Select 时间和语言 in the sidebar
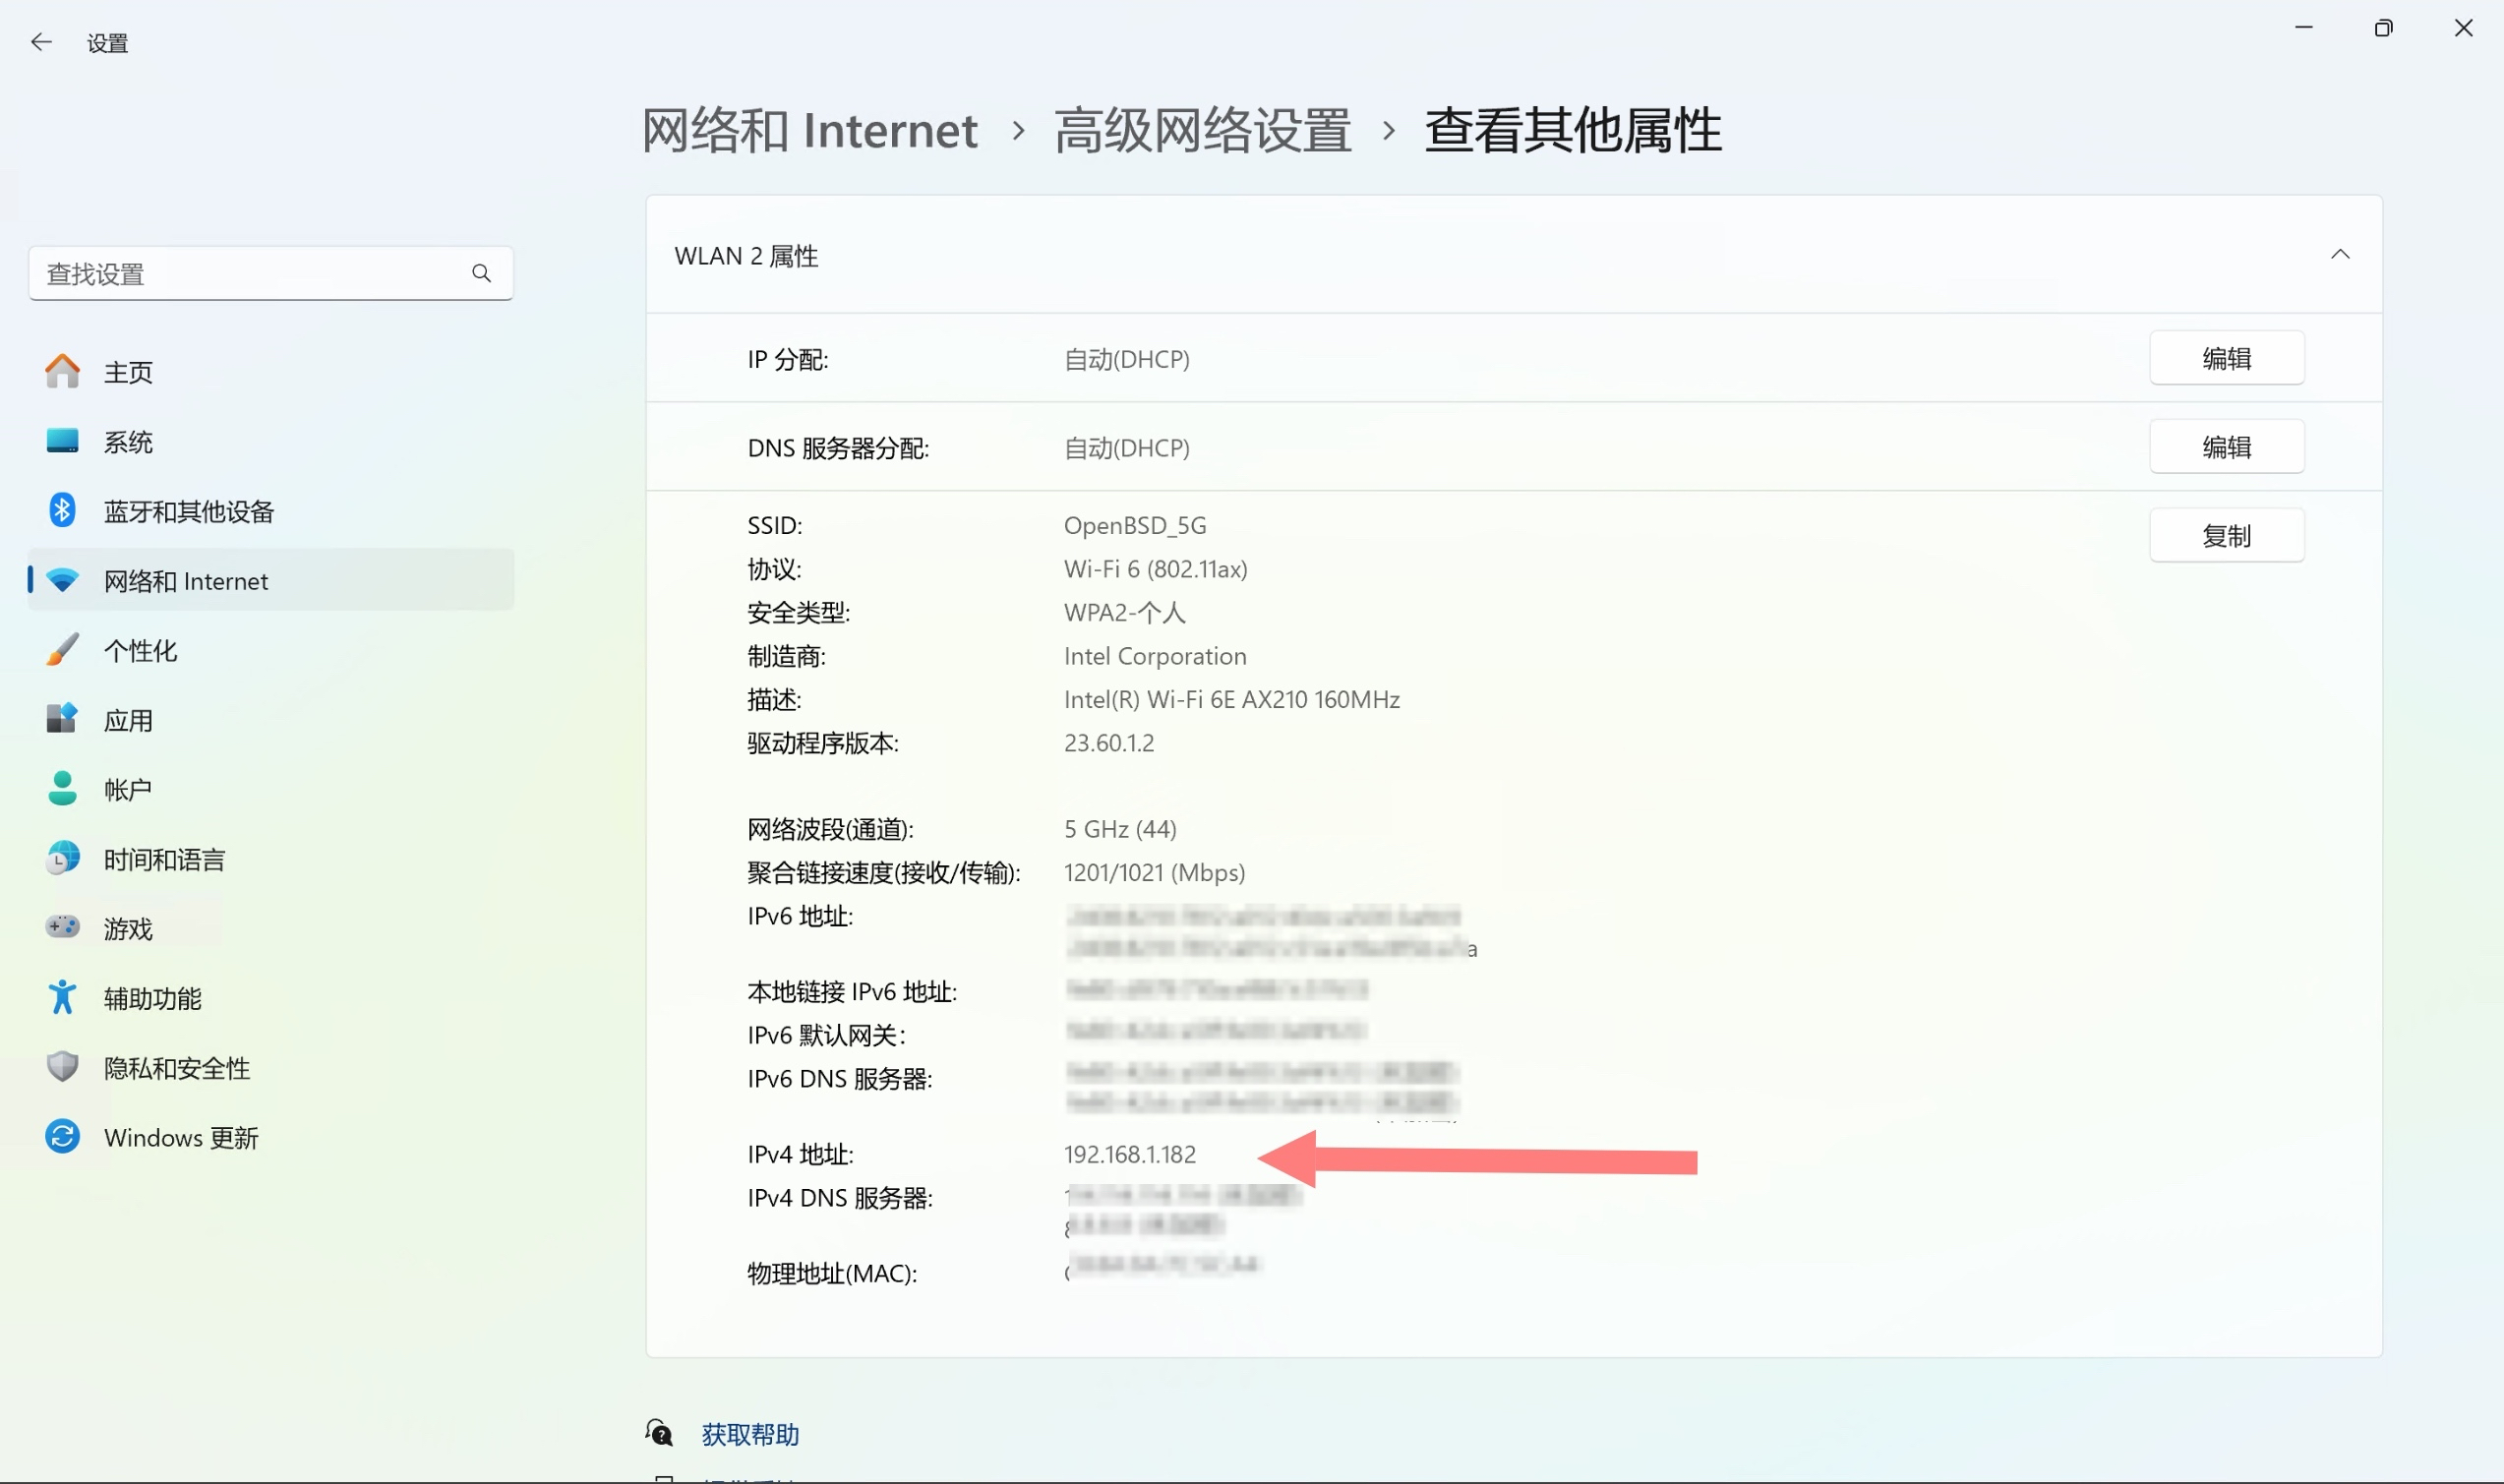 [x=165, y=859]
